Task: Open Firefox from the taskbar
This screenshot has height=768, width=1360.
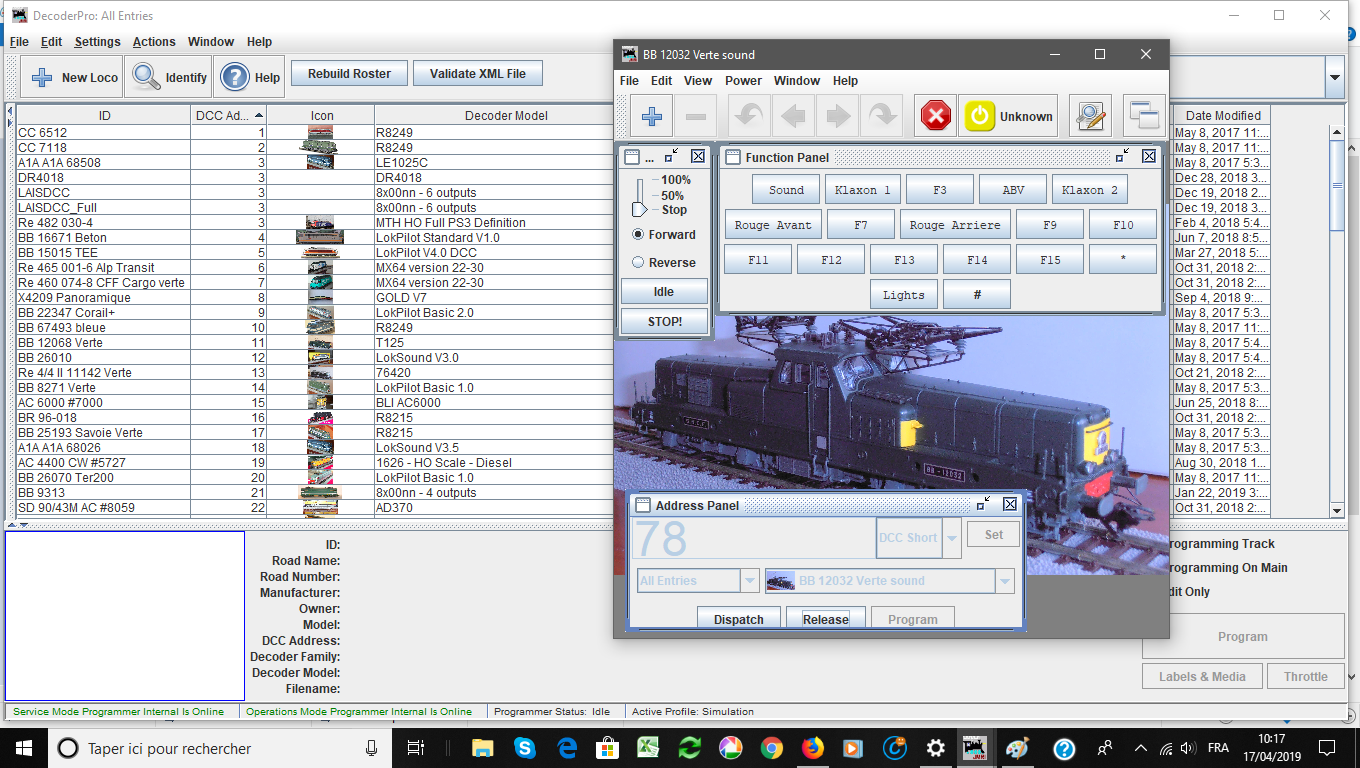Action: 812,748
